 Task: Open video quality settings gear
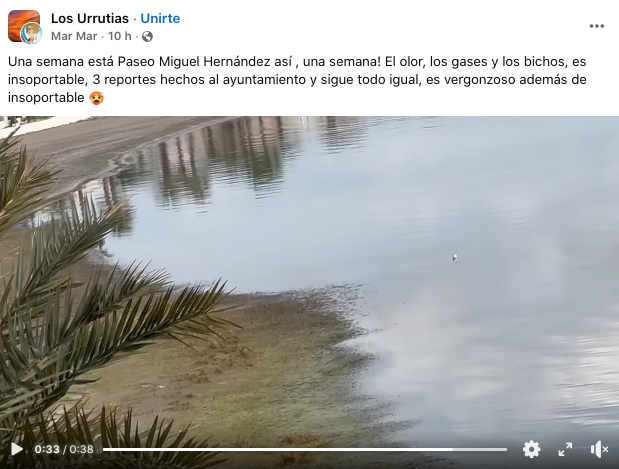(531, 449)
